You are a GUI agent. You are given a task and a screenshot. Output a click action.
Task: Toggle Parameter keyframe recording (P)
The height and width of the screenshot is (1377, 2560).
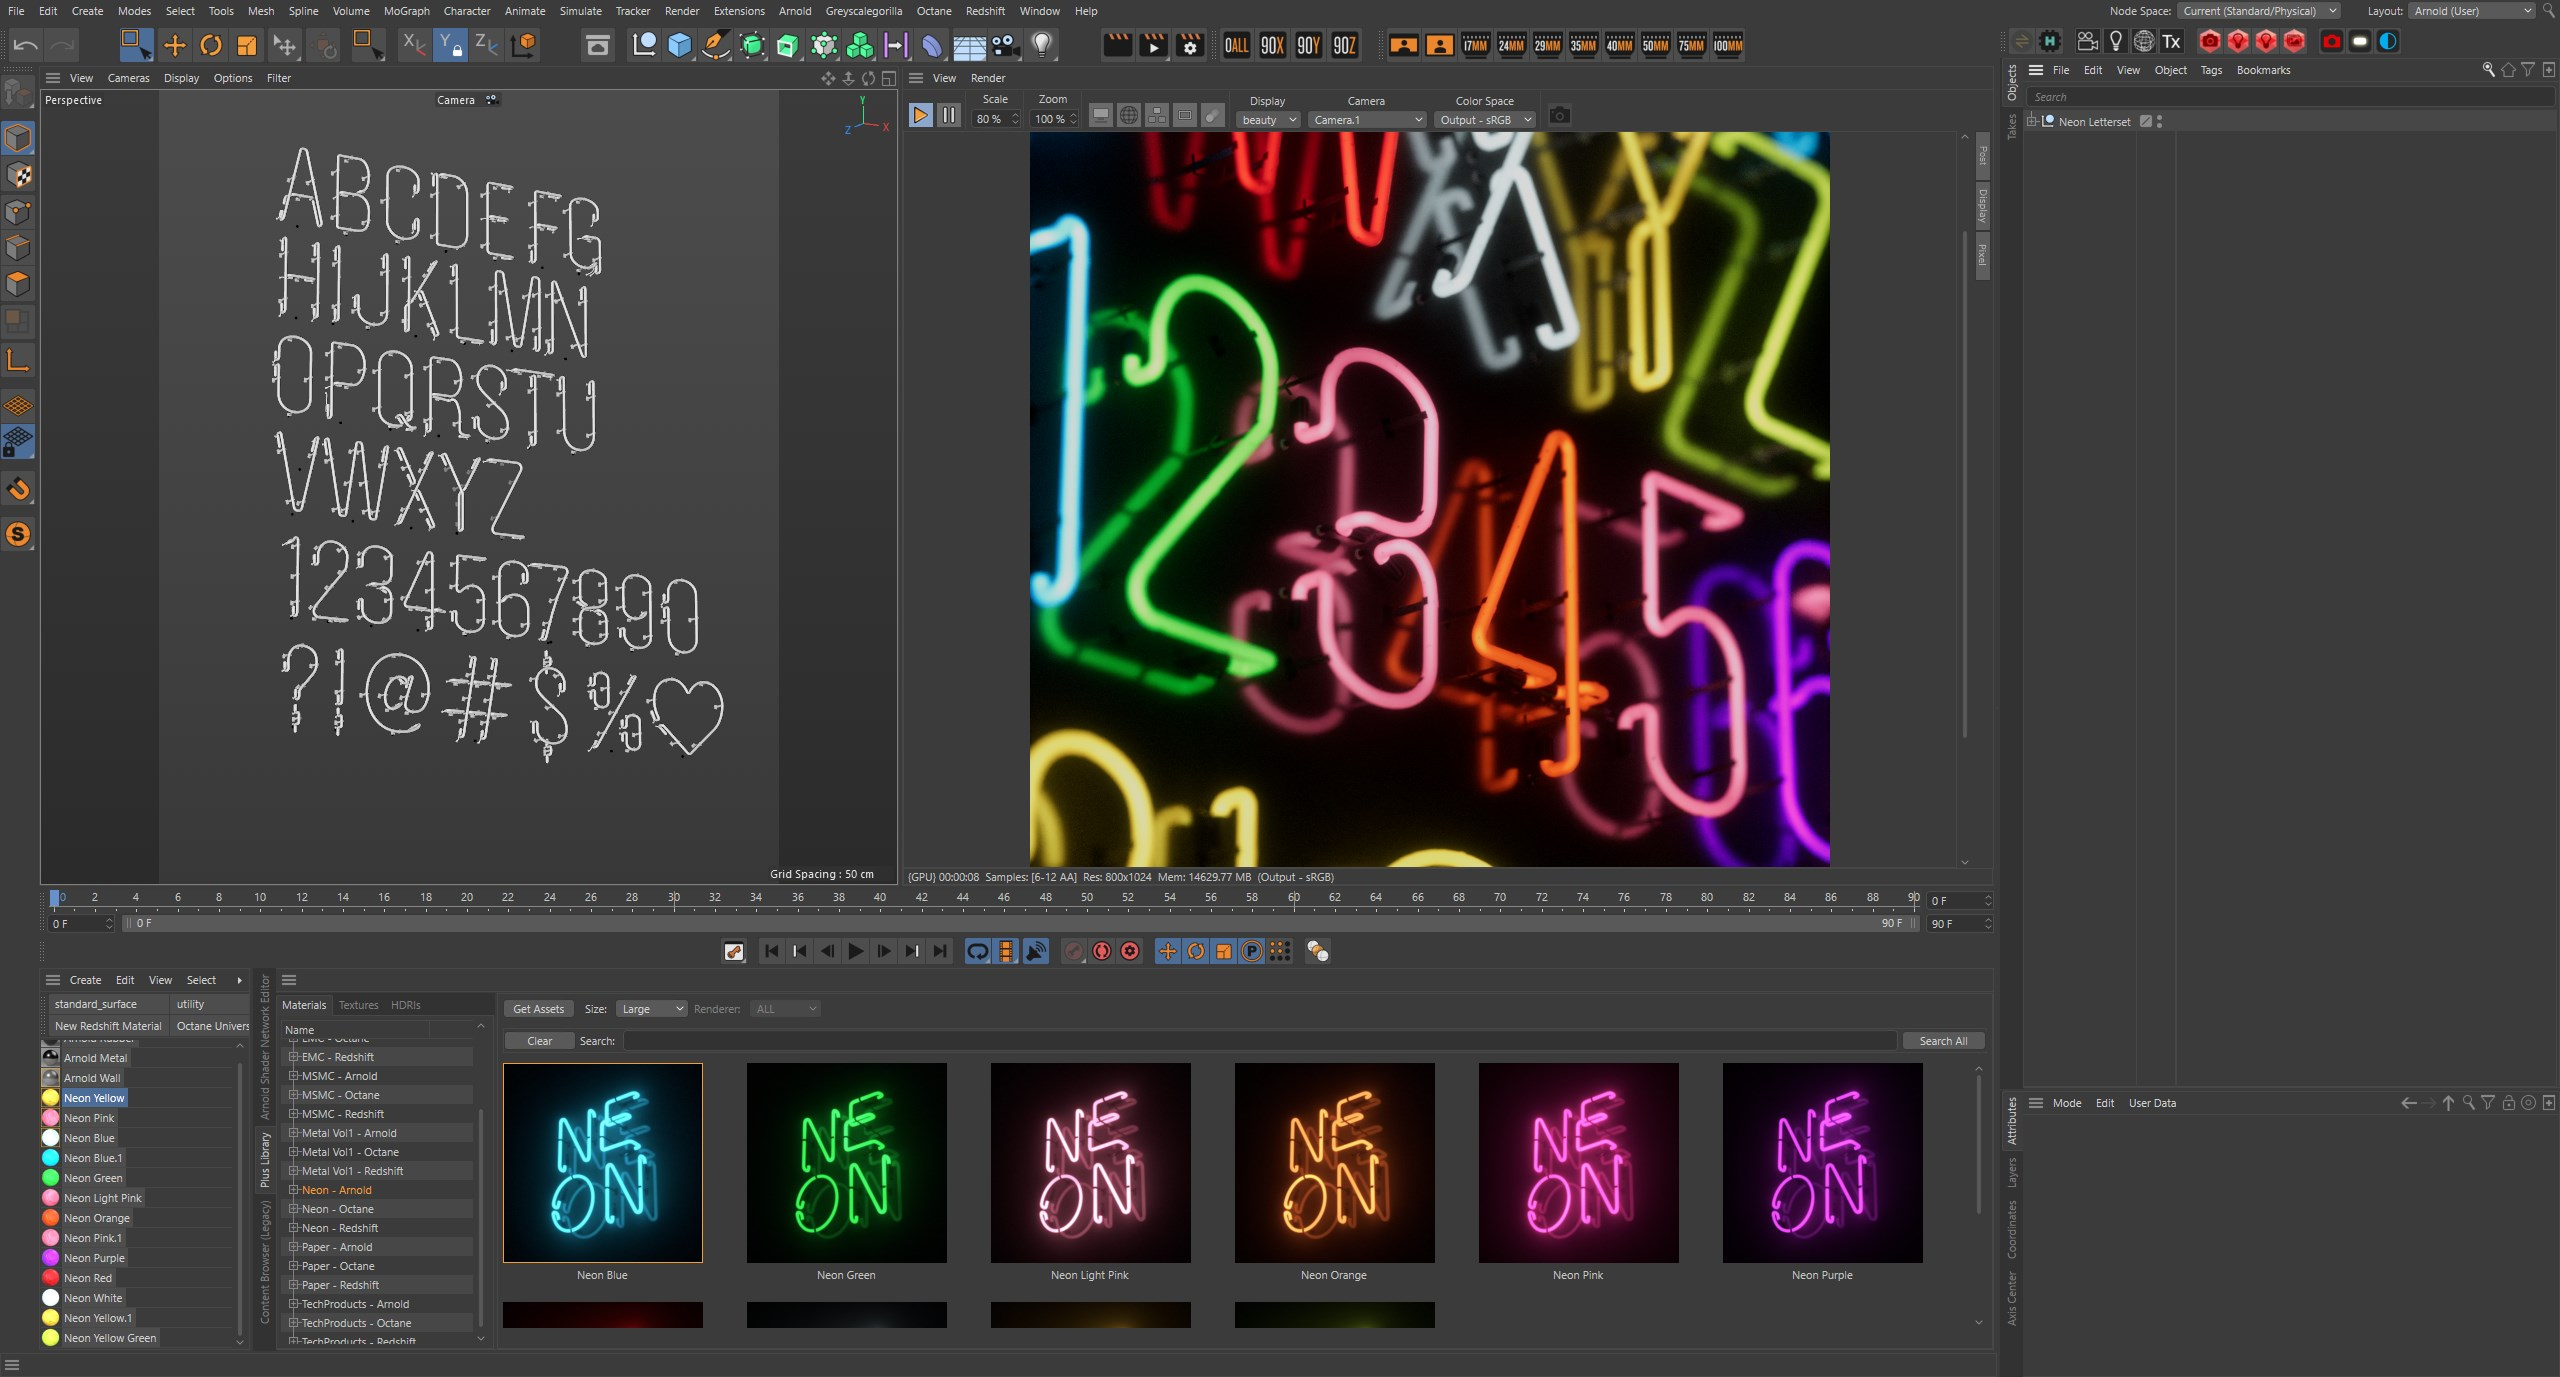[x=1252, y=952]
